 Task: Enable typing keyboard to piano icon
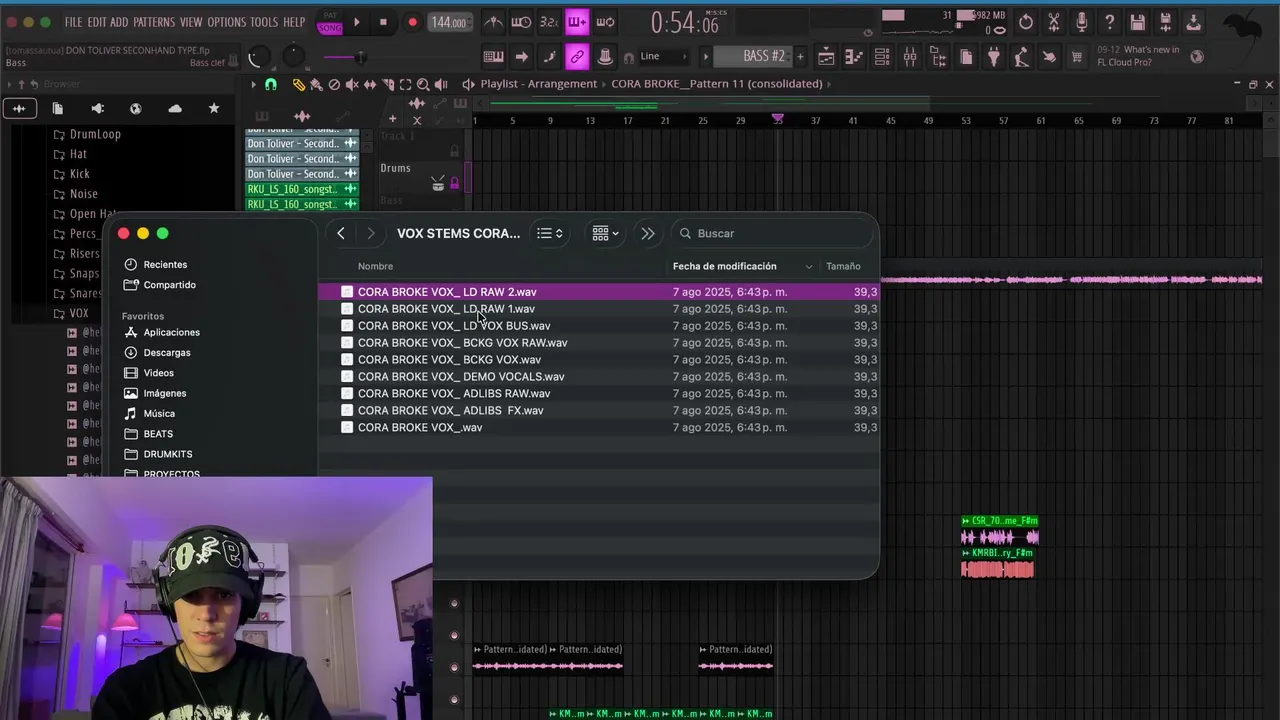493,57
